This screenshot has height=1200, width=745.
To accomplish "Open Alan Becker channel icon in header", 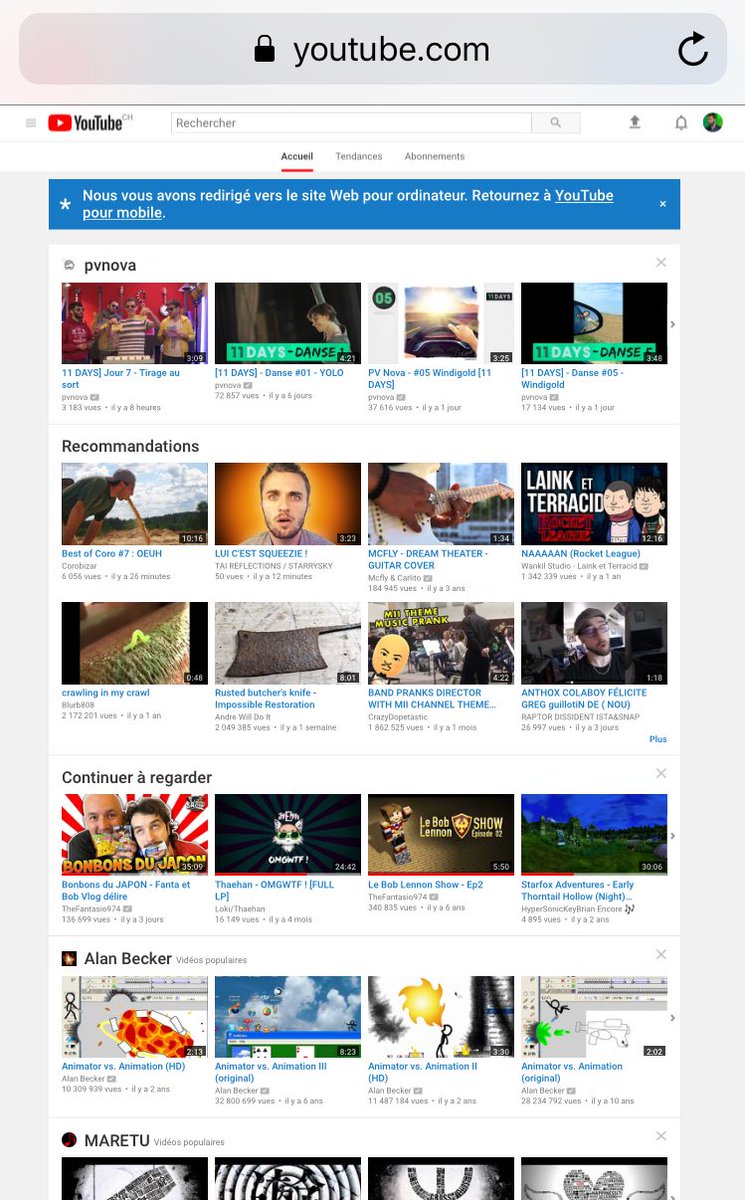I will 69,958.
